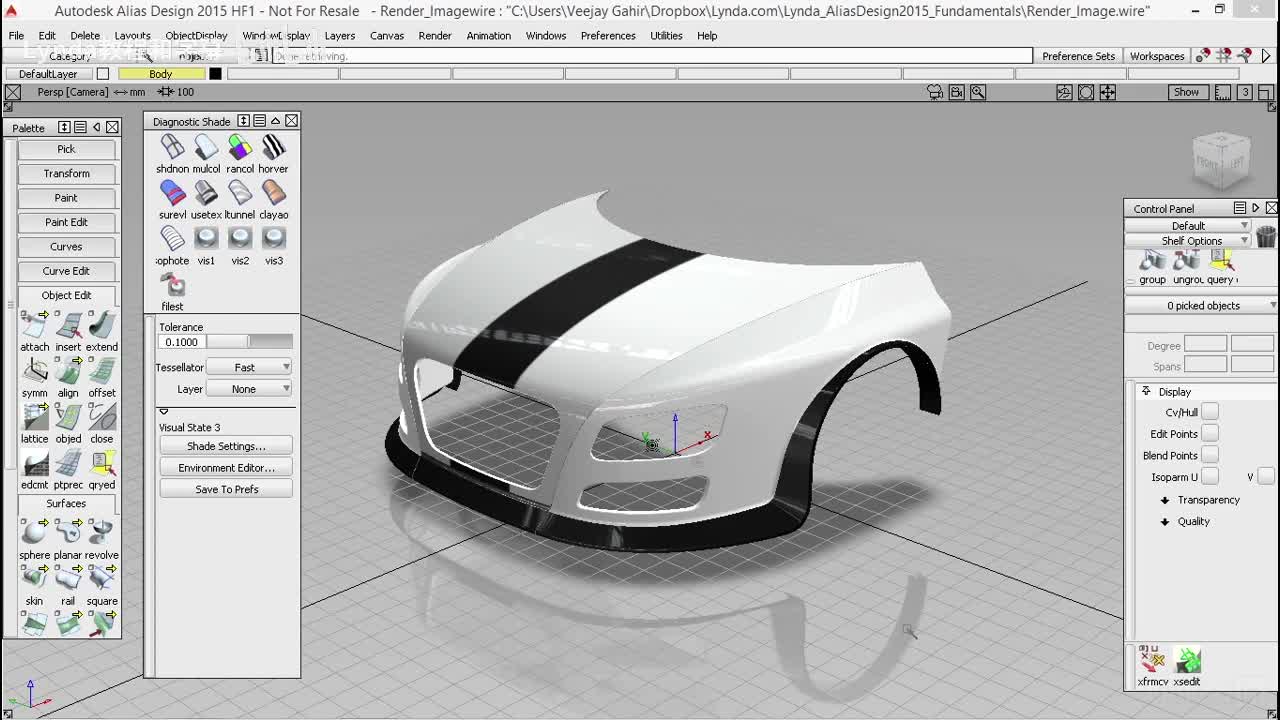The width and height of the screenshot is (1280, 720).
Task: Select the extend tool icon
Action: point(102,324)
